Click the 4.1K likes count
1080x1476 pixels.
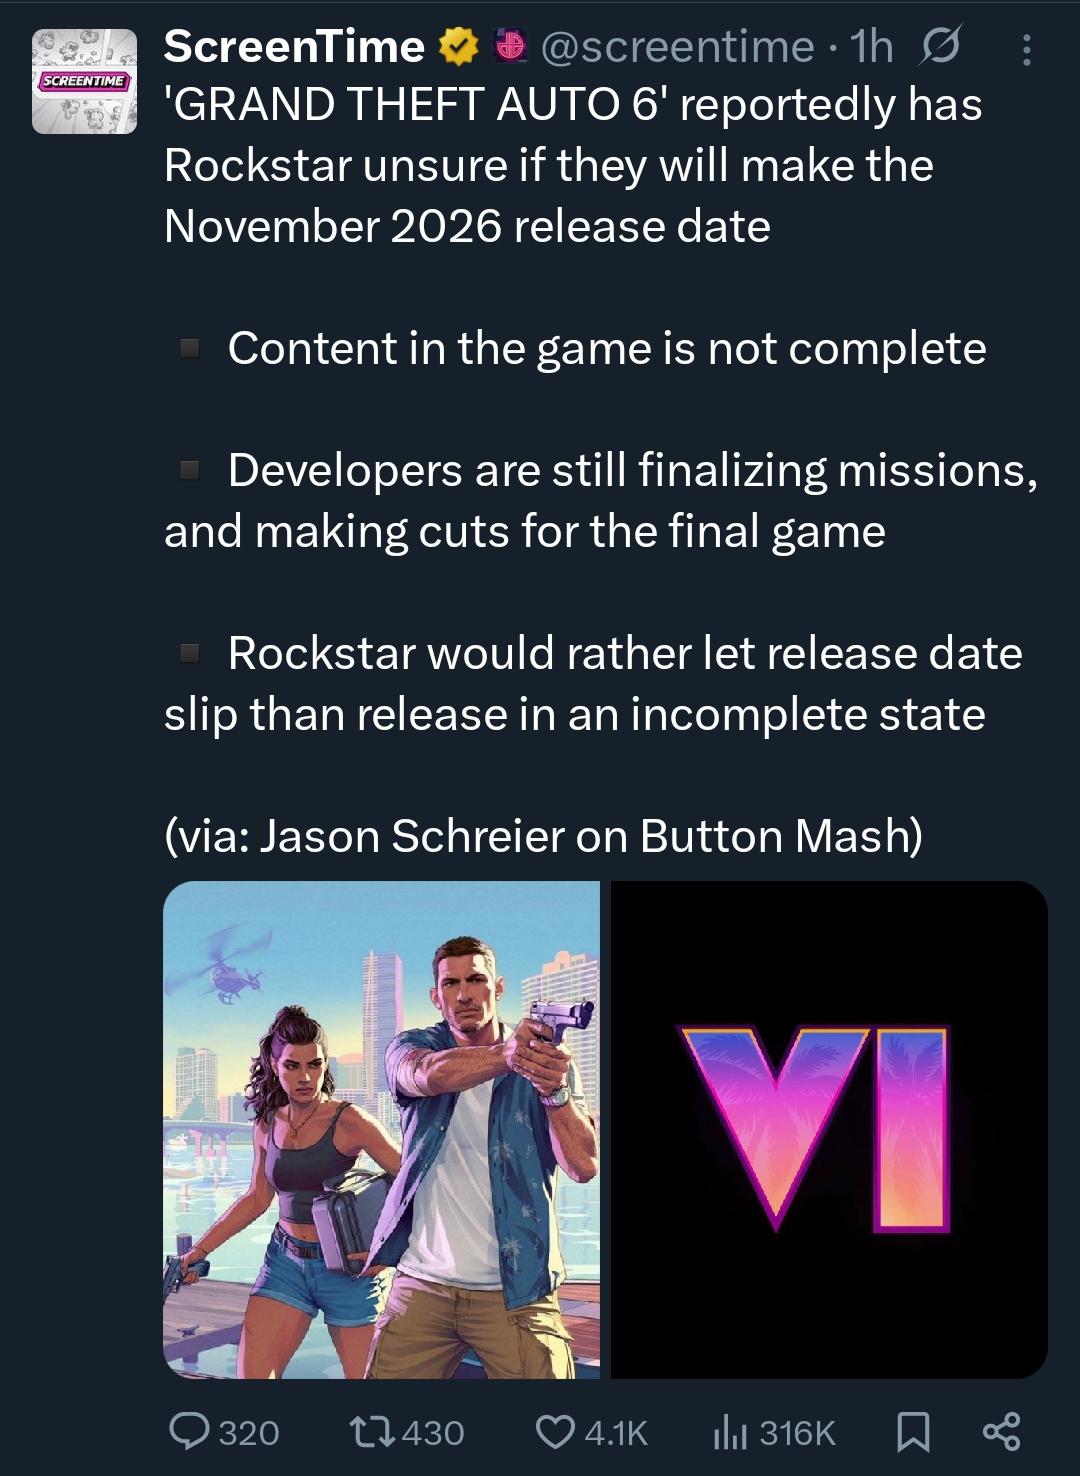pyautogui.click(x=616, y=1433)
